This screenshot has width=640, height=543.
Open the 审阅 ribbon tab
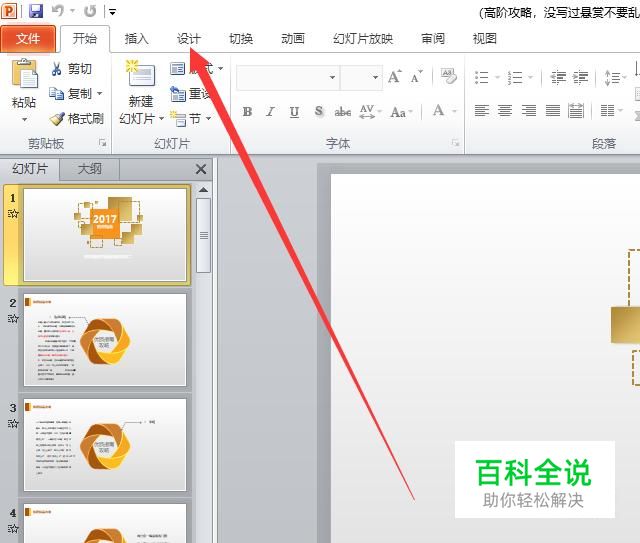(433, 39)
